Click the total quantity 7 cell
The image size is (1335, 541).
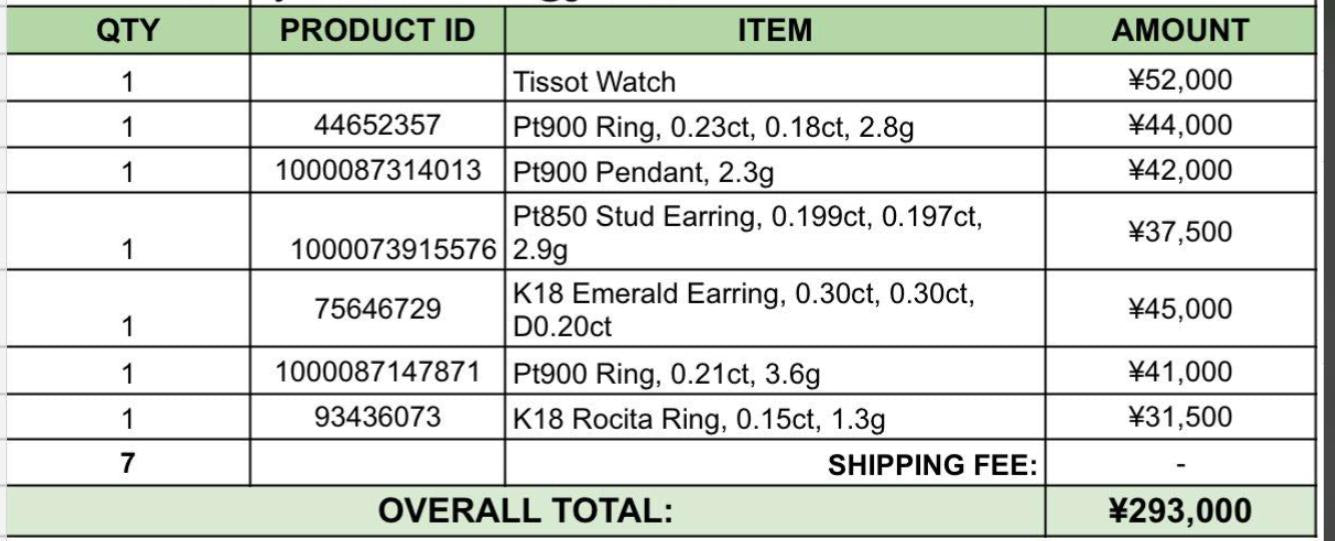[x=127, y=464]
